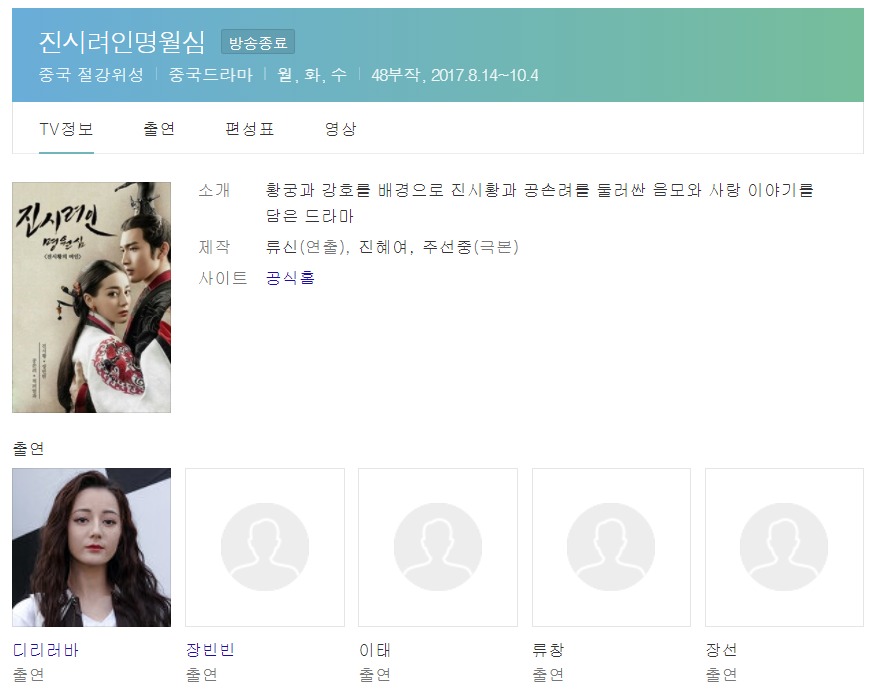The height and width of the screenshot is (698, 872).
Task: Select the TV정보 tab
Action: click(66, 129)
